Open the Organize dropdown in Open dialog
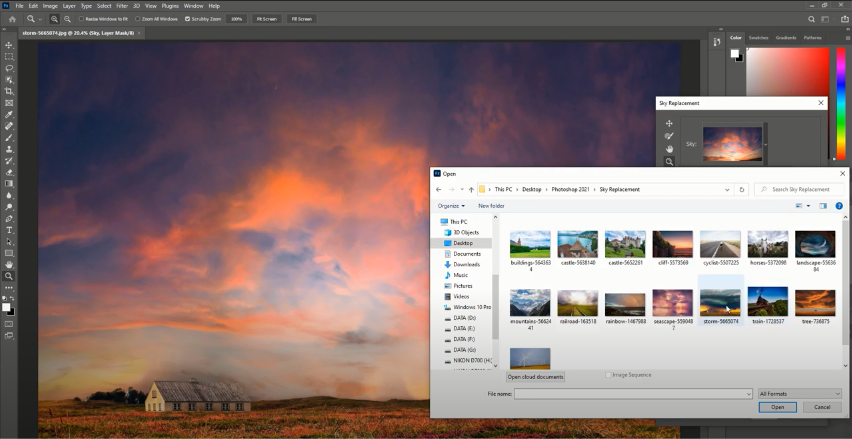Screen dimensions: 852x439 [x=450, y=206]
